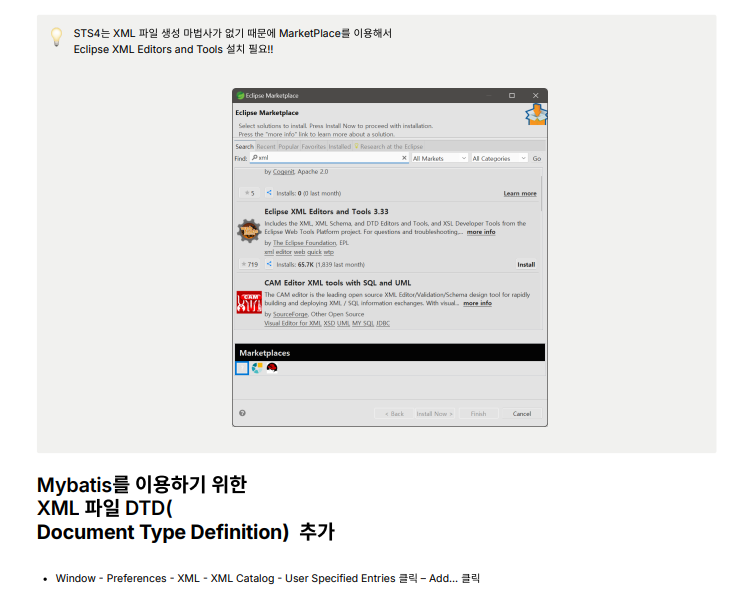Screen dimensions: 739x607
Task: Open the help question mark icon
Action: (242, 413)
